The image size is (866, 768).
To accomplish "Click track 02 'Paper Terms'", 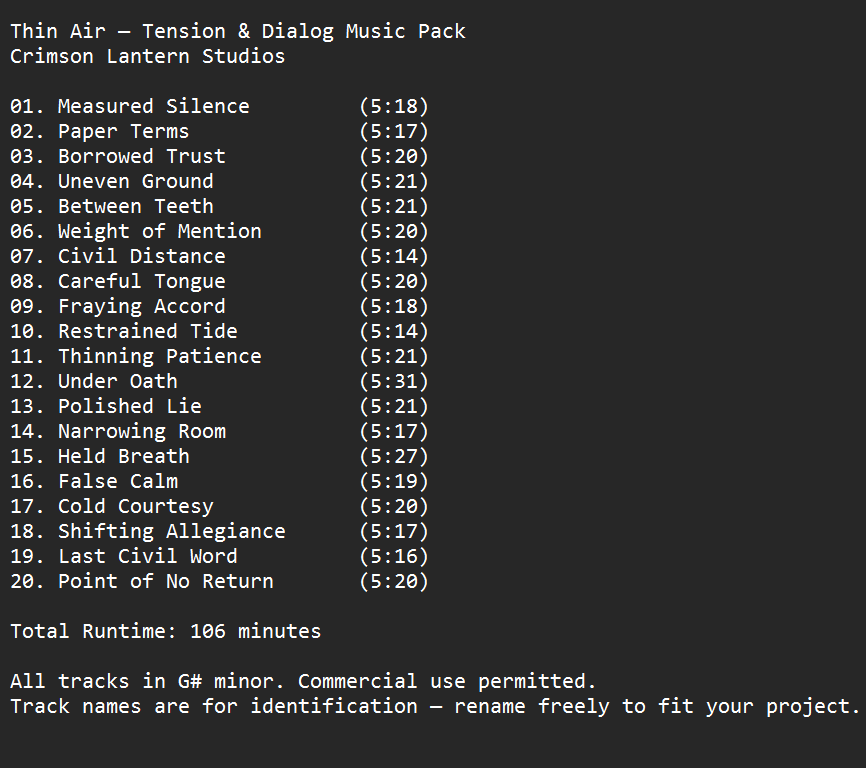I will pos(123,131).
